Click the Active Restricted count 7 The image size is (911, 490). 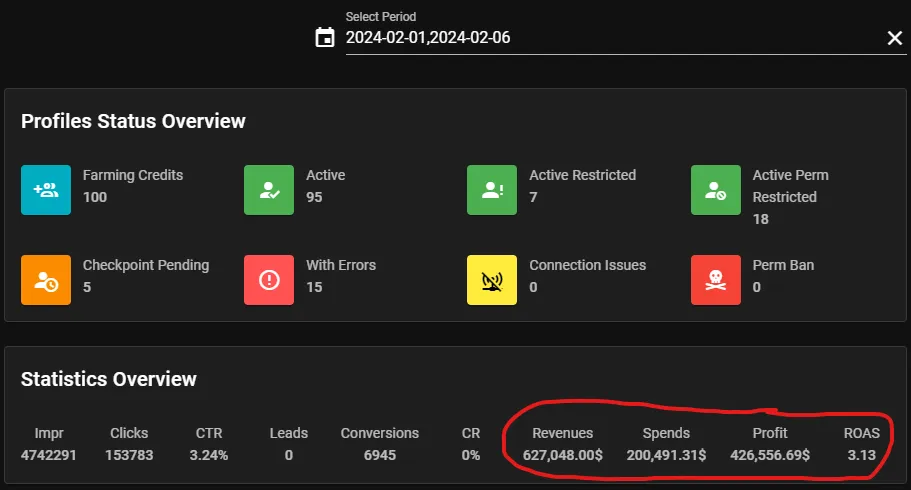point(533,198)
